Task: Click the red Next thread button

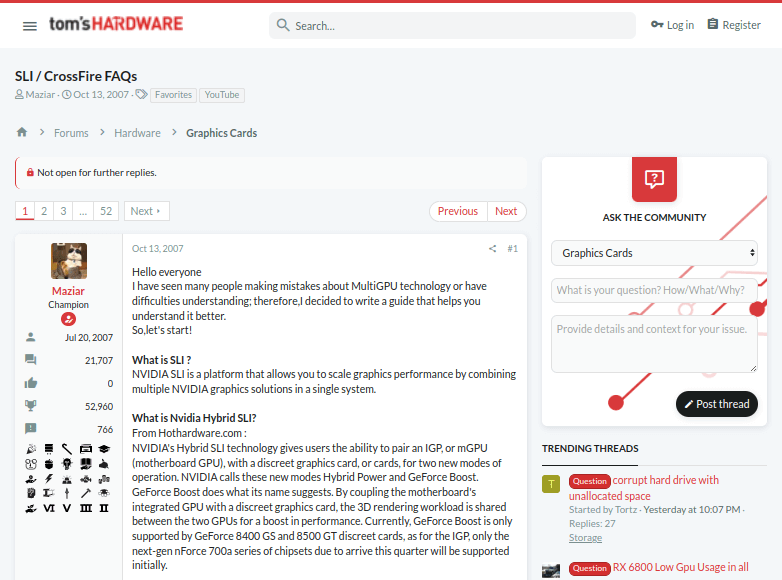Action: pyautogui.click(x=506, y=211)
